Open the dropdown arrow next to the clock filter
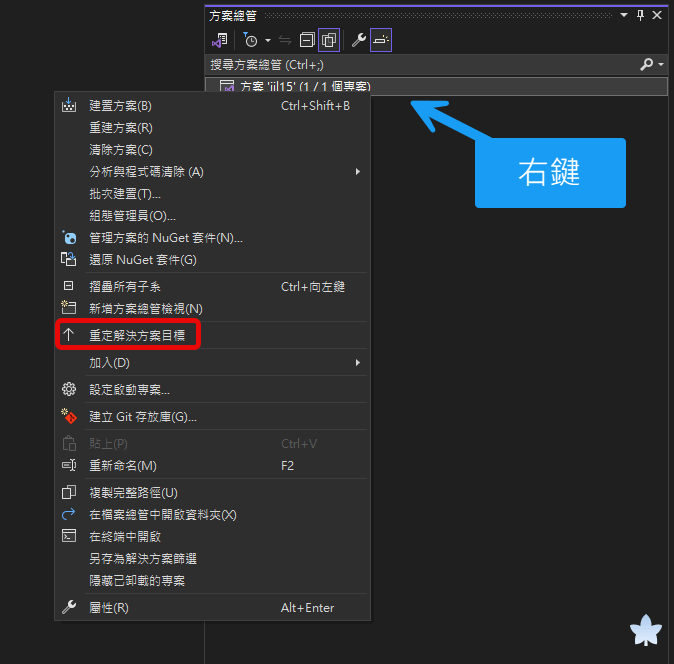The image size is (674, 664). click(268, 40)
